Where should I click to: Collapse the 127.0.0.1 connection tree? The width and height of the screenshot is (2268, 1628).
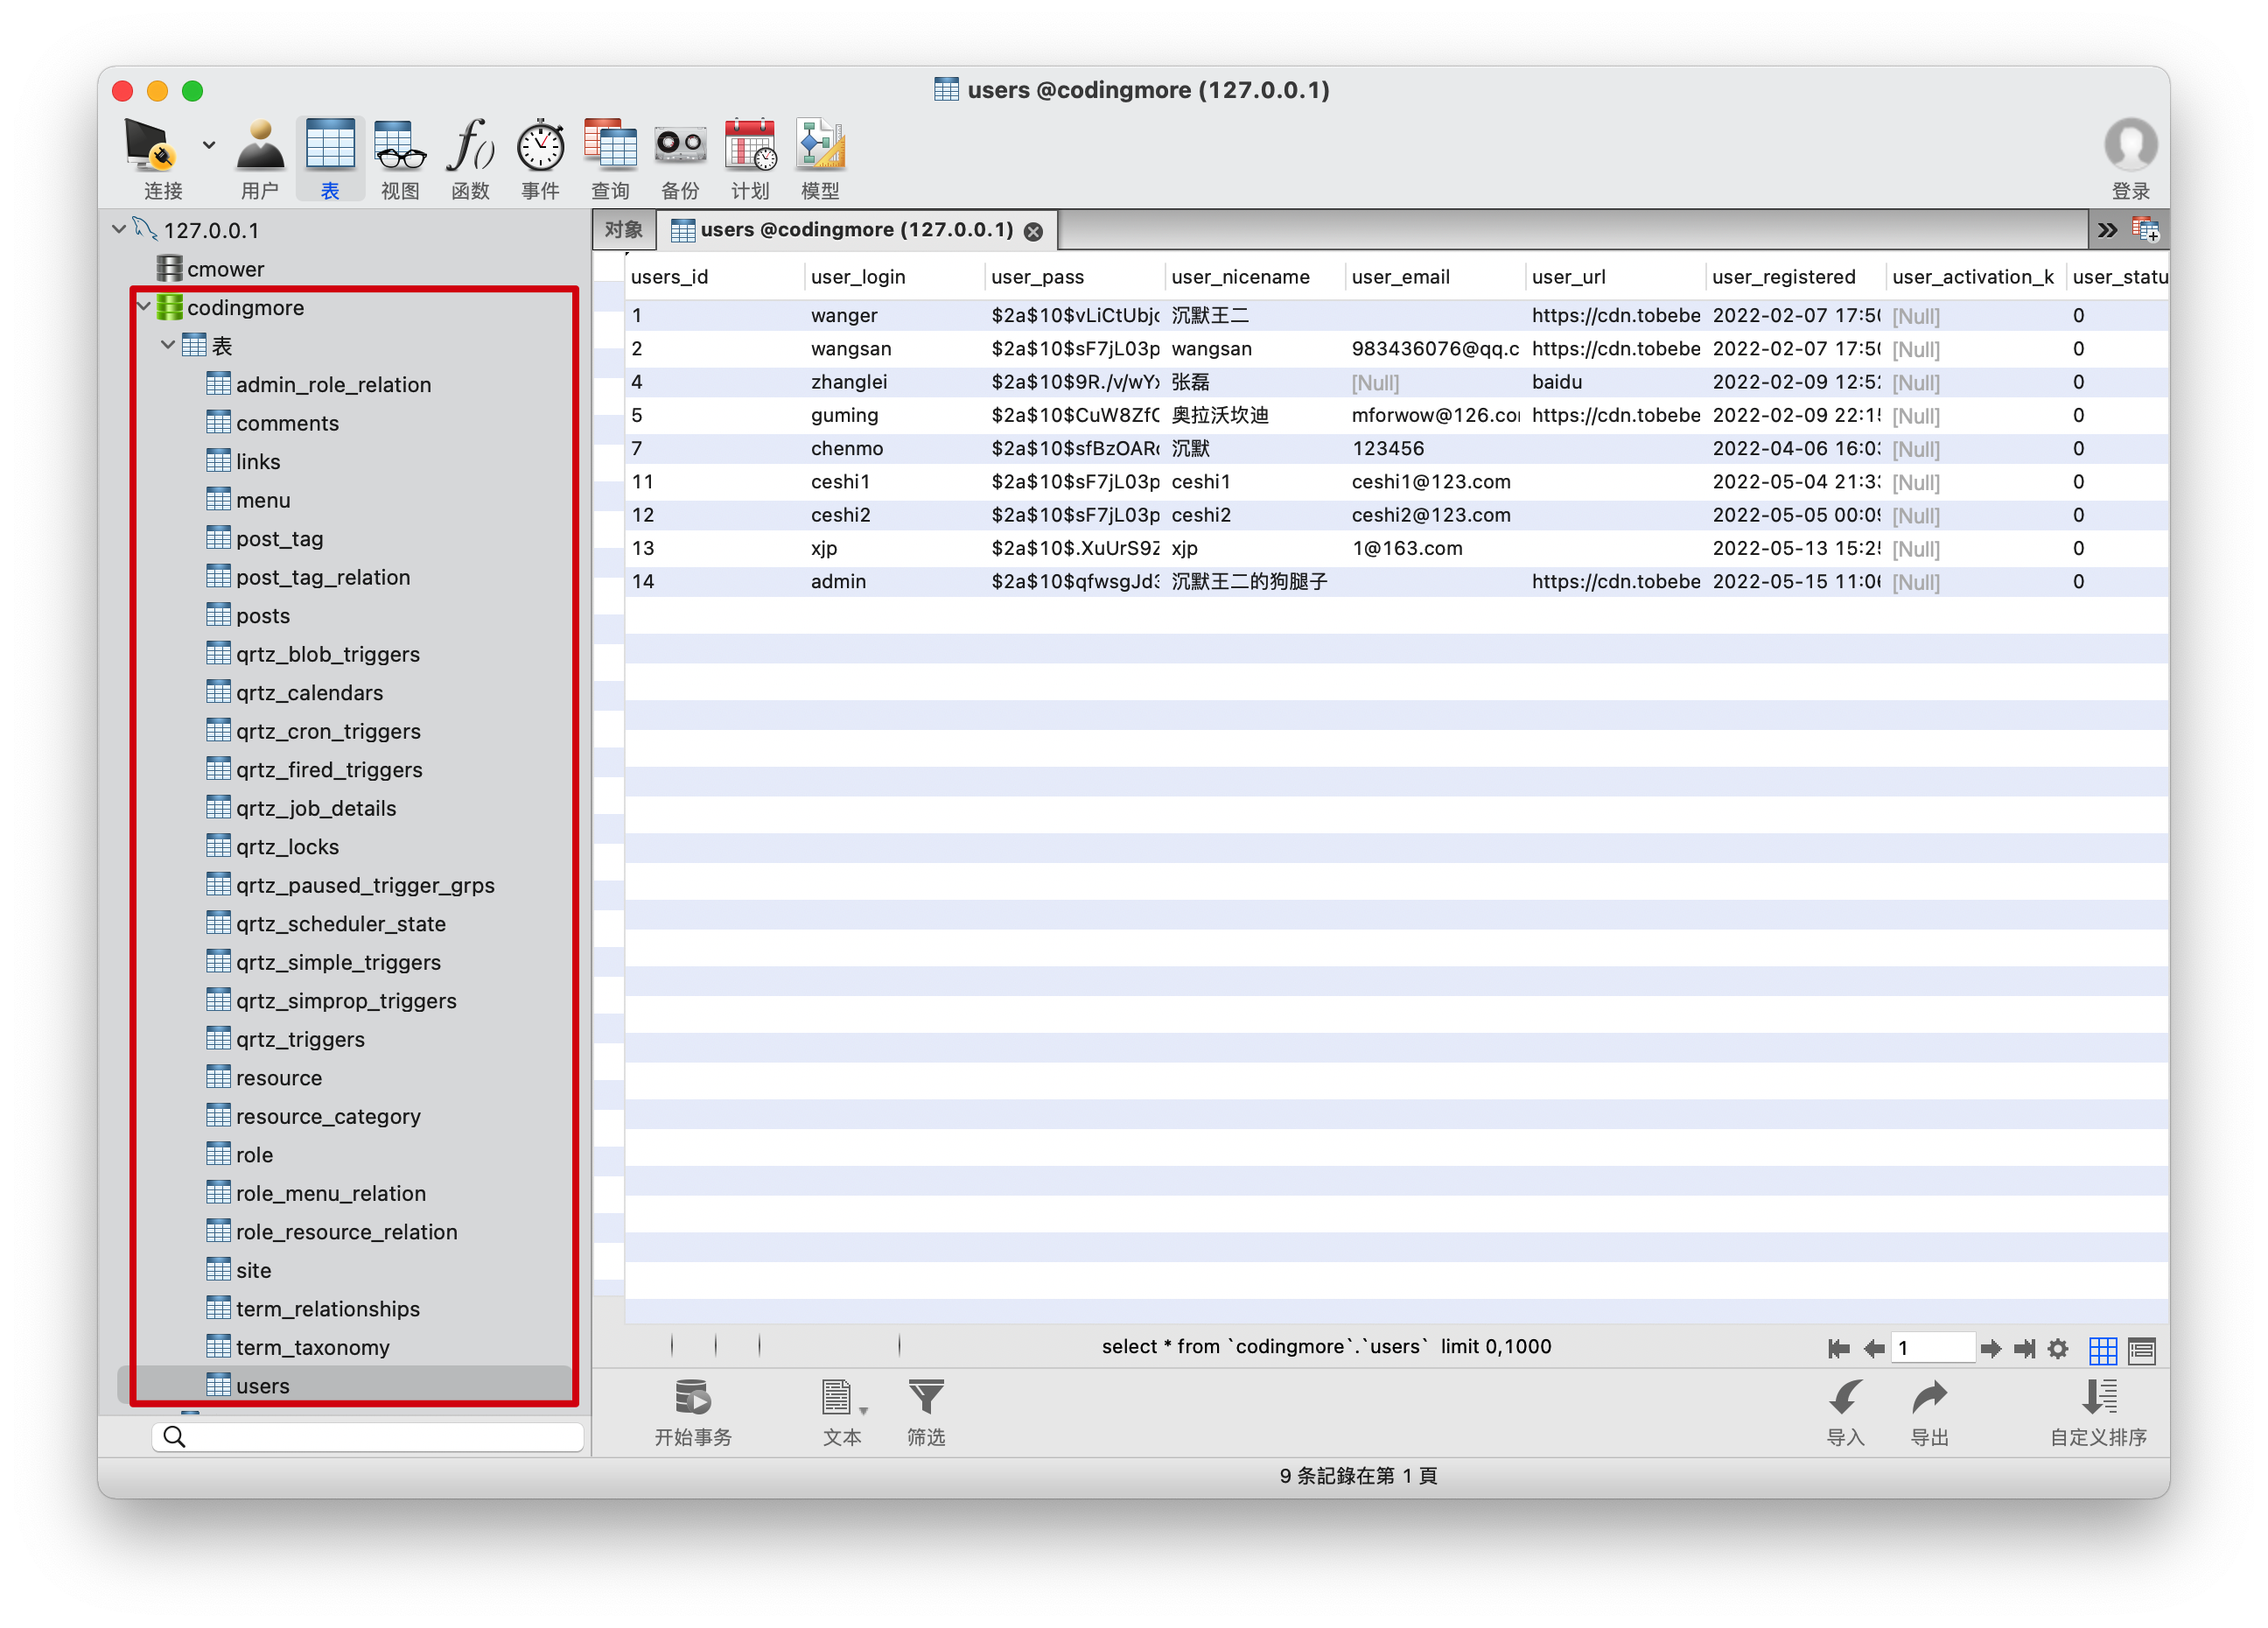coord(119,230)
